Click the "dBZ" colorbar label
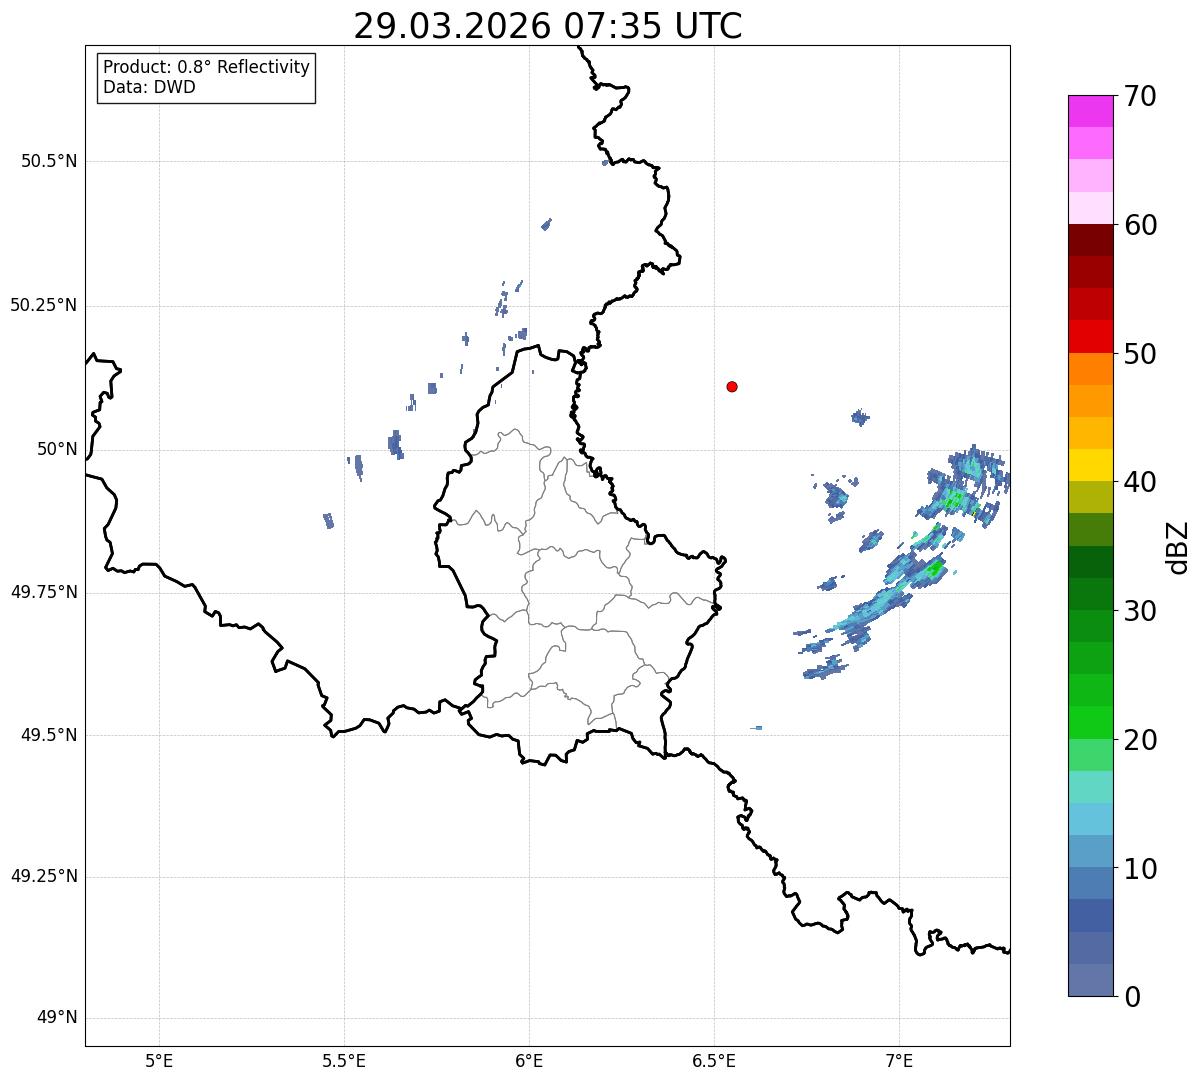Viewport: 1202px width, 1081px height. click(1178, 546)
